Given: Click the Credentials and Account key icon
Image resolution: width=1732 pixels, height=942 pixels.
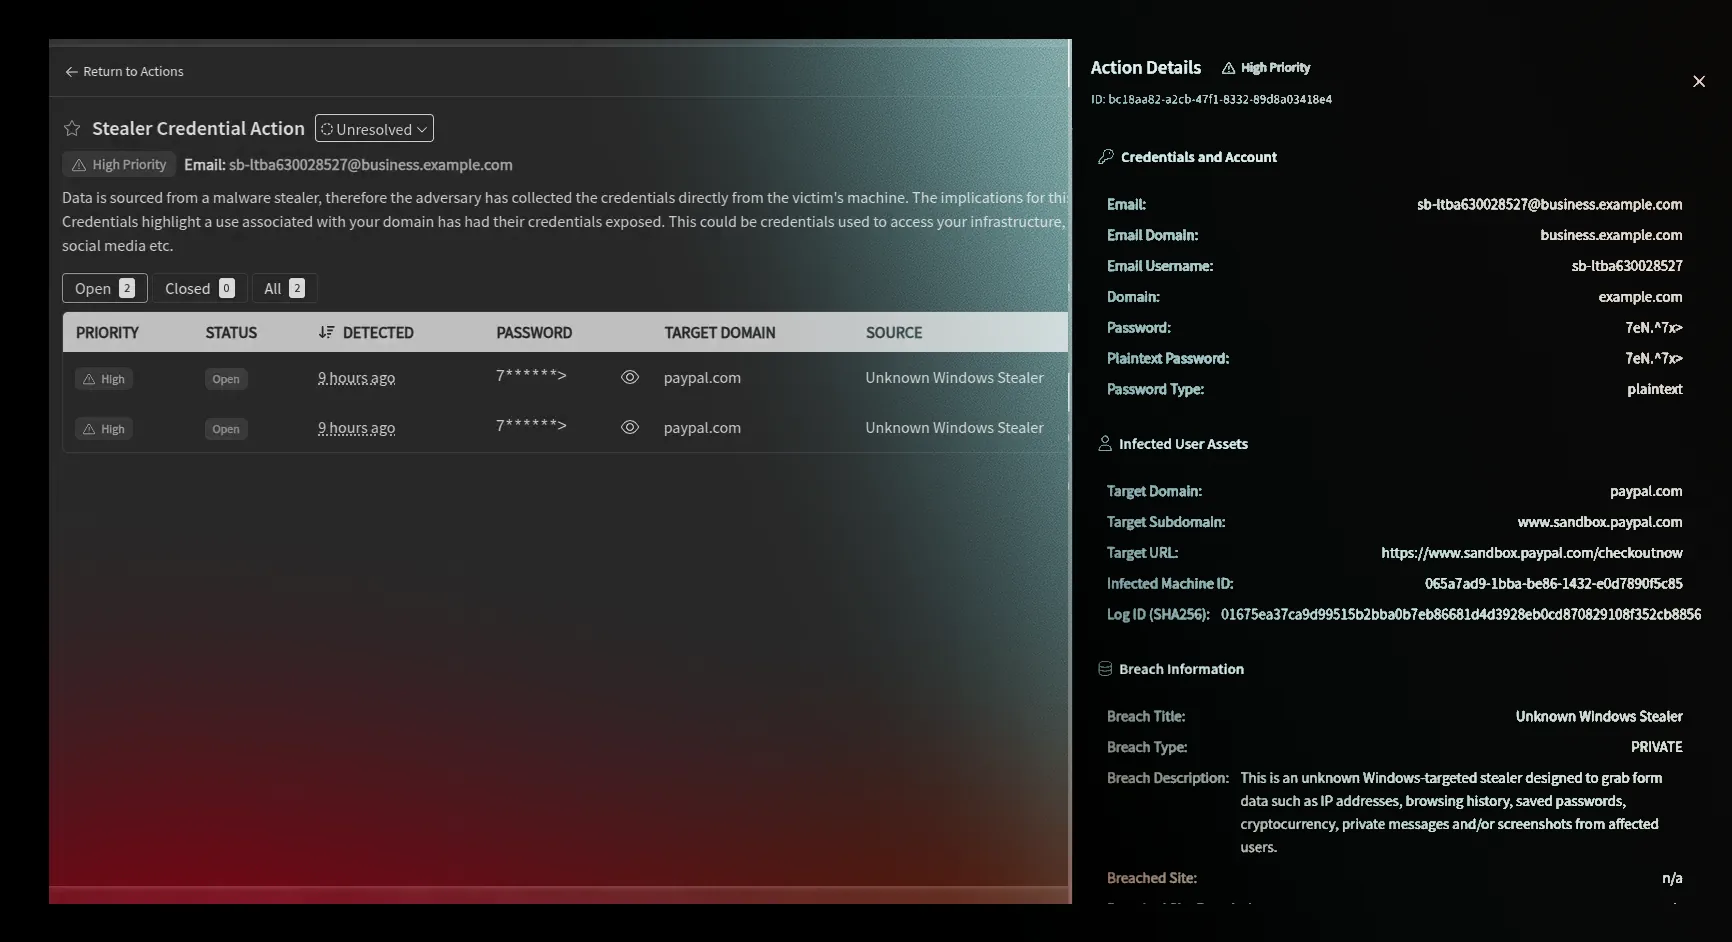Looking at the screenshot, I should coord(1105,157).
